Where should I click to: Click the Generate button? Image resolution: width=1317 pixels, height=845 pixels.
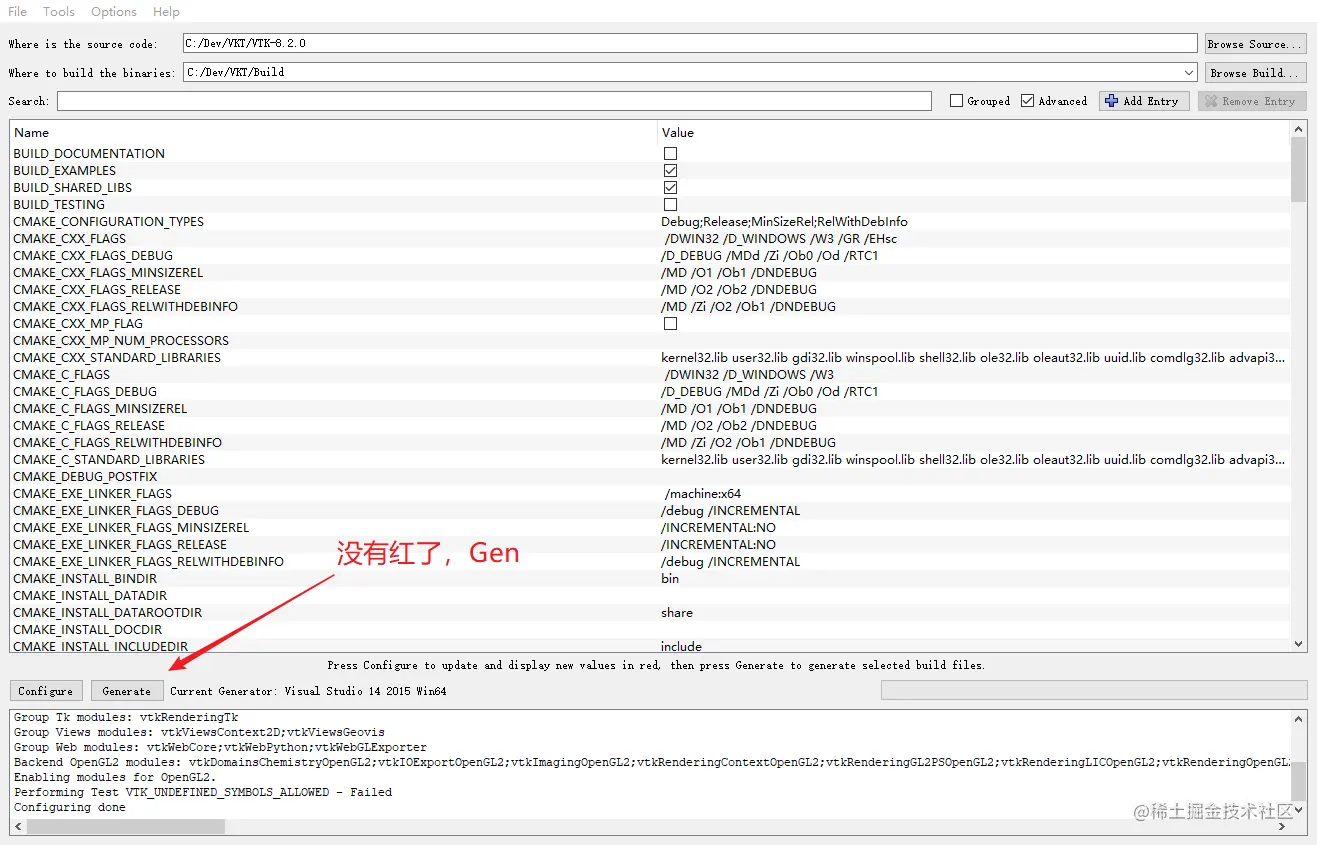[127, 691]
